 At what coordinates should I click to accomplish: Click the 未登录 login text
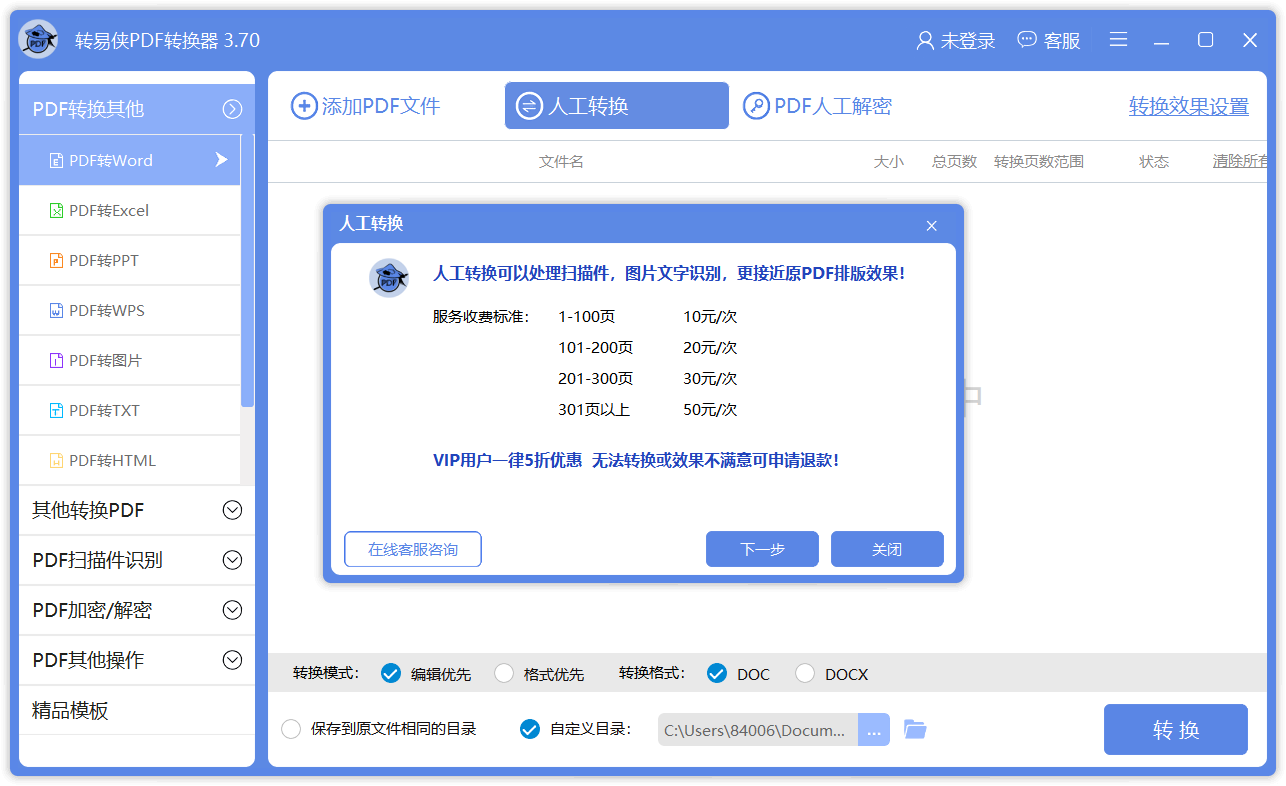click(968, 41)
